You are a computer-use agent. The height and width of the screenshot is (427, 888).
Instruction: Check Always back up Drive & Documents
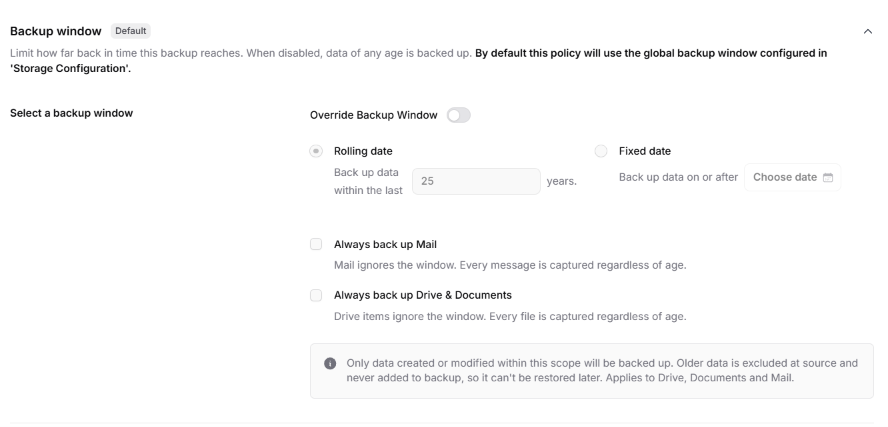[316, 295]
